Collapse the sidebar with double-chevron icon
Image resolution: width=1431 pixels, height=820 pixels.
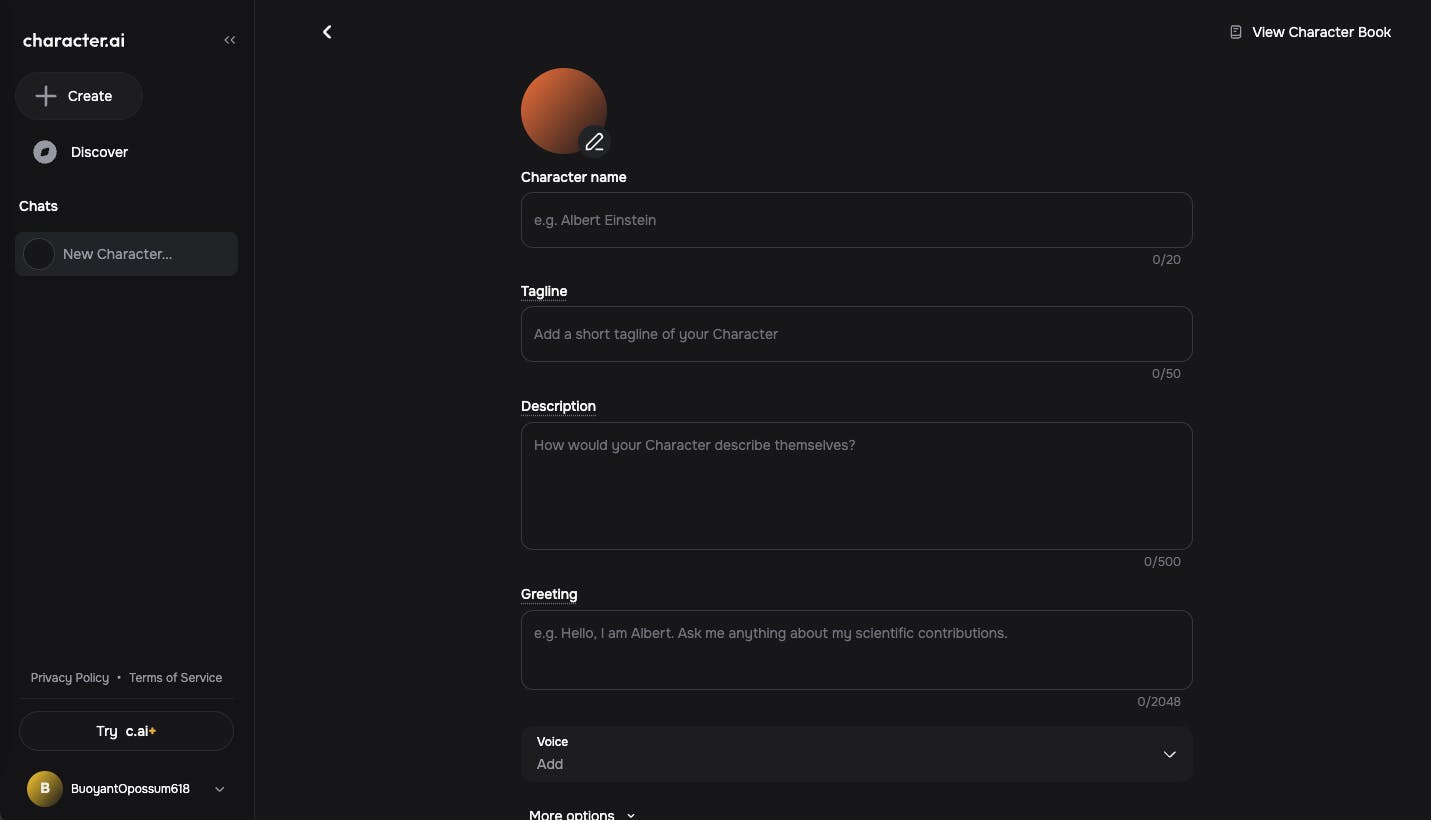(230, 40)
